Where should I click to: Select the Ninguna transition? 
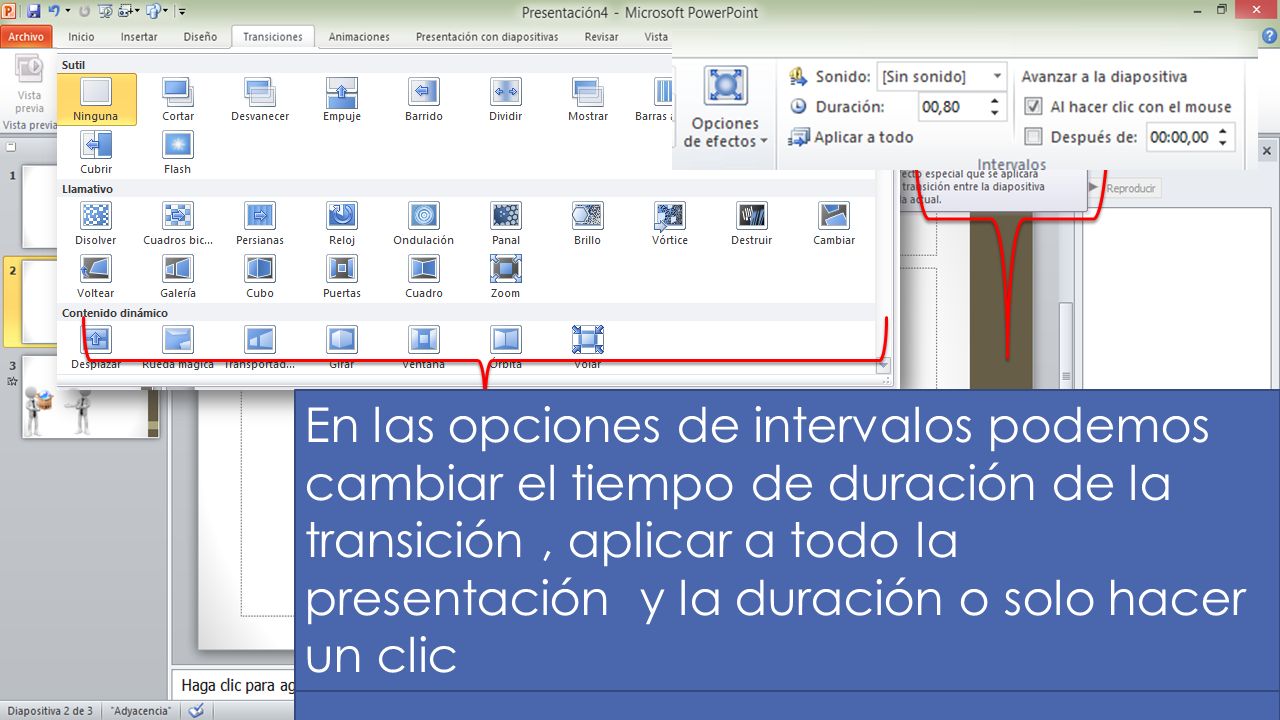click(x=96, y=99)
